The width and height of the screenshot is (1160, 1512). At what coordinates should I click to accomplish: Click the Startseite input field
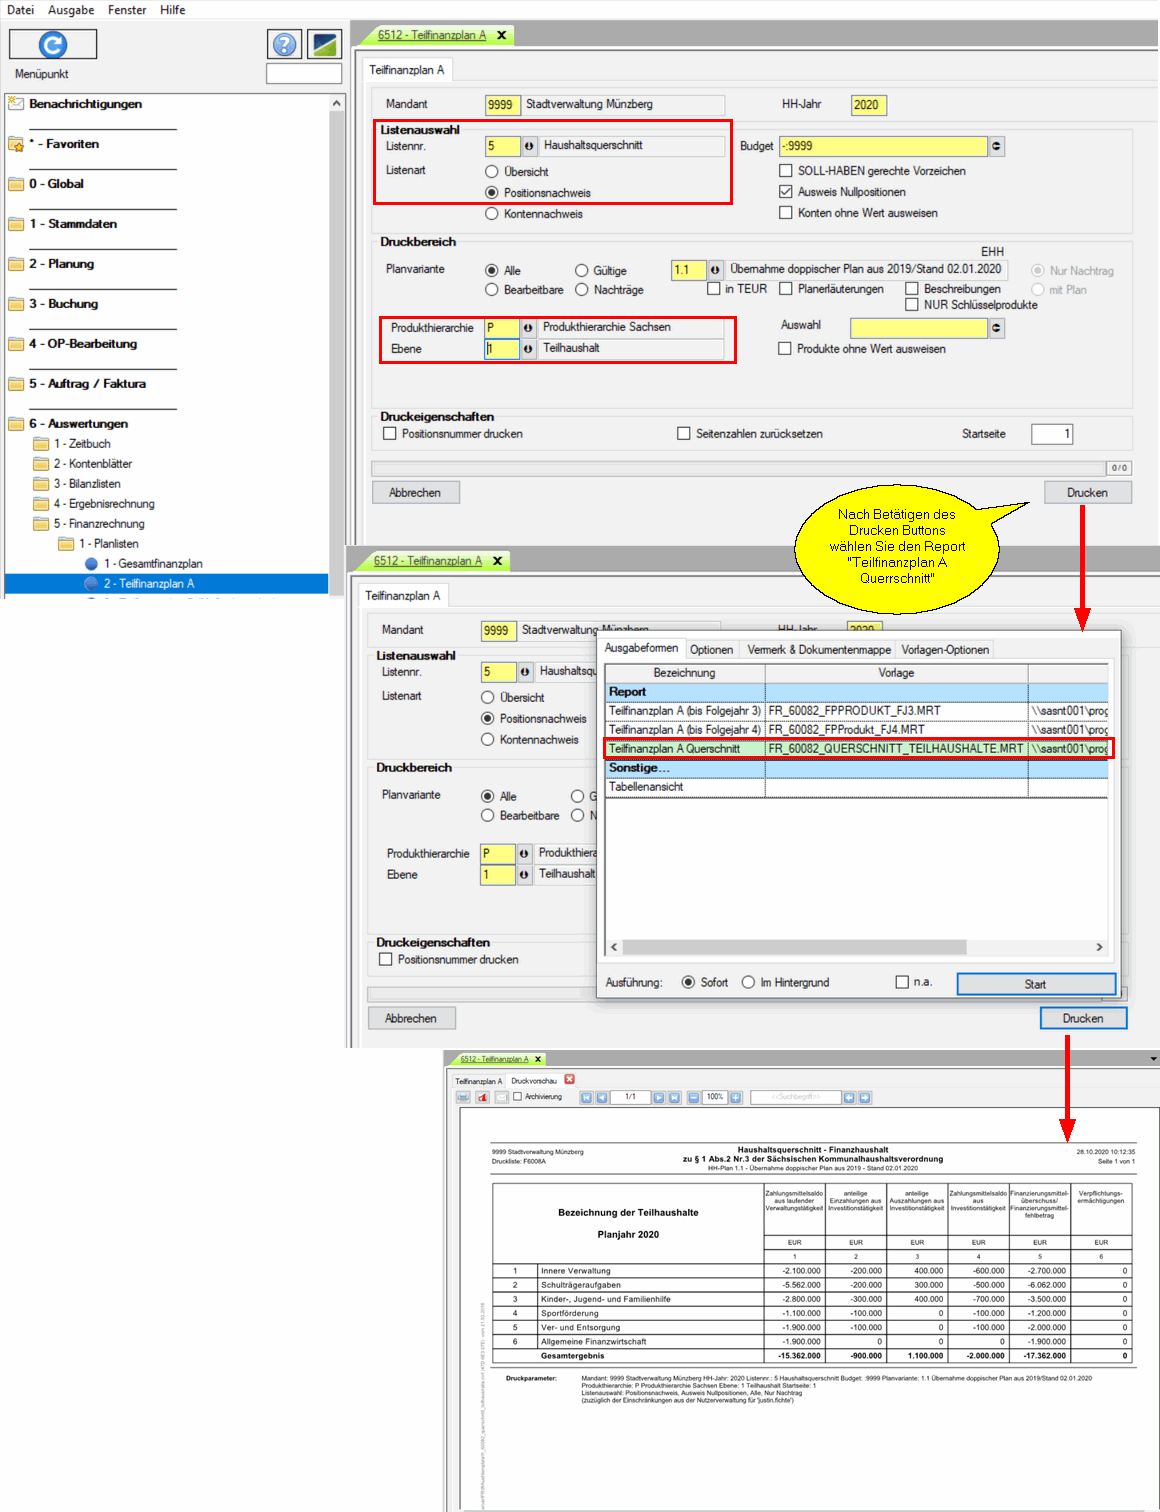1051,434
